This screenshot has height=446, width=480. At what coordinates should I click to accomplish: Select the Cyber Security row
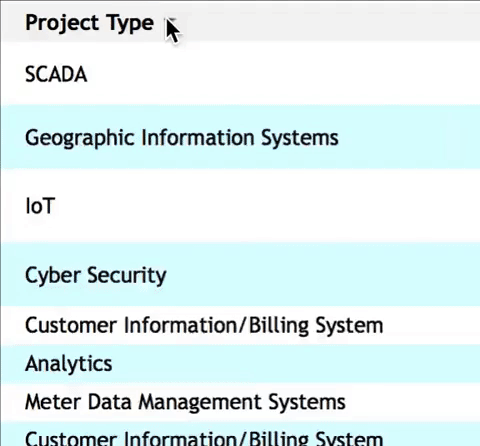(x=240, y=274)
